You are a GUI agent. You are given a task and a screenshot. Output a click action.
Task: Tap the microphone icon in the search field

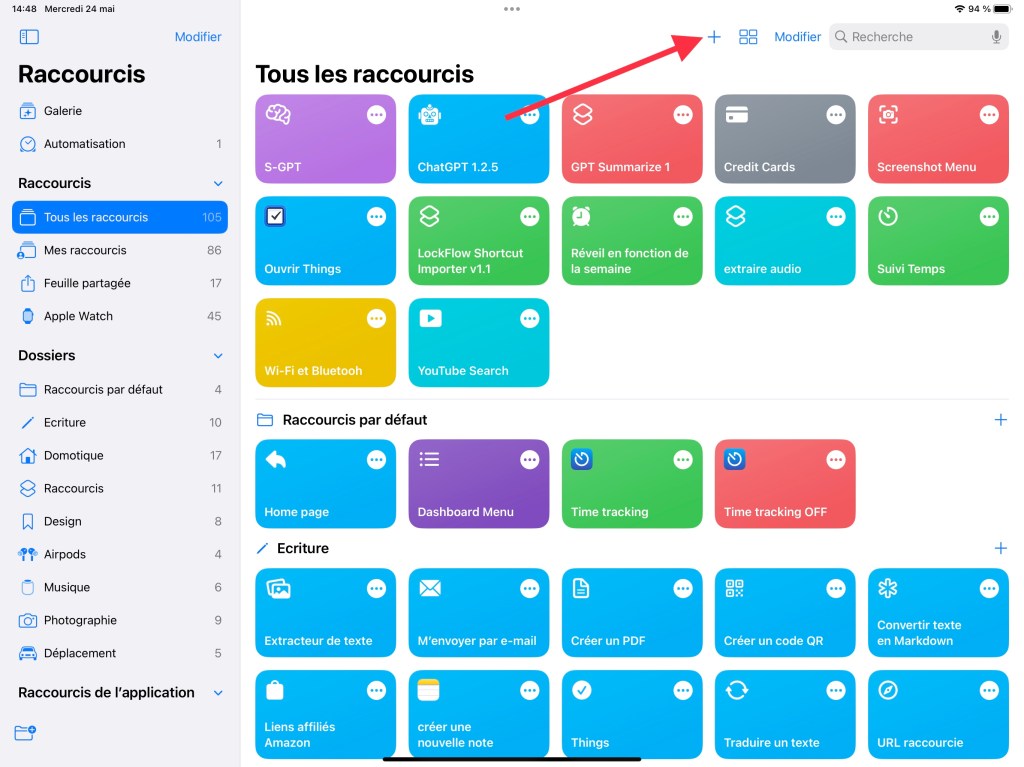[x=996, y=37]
